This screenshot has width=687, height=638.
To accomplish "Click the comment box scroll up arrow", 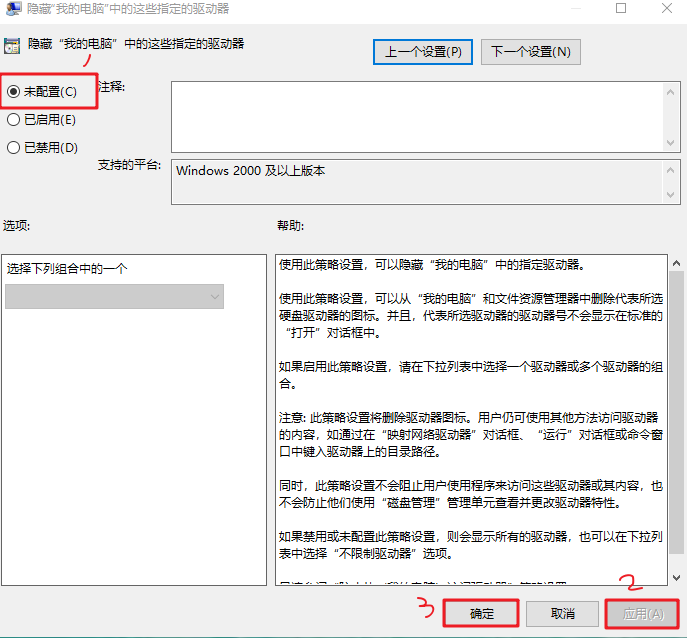I will click(672, 91).
